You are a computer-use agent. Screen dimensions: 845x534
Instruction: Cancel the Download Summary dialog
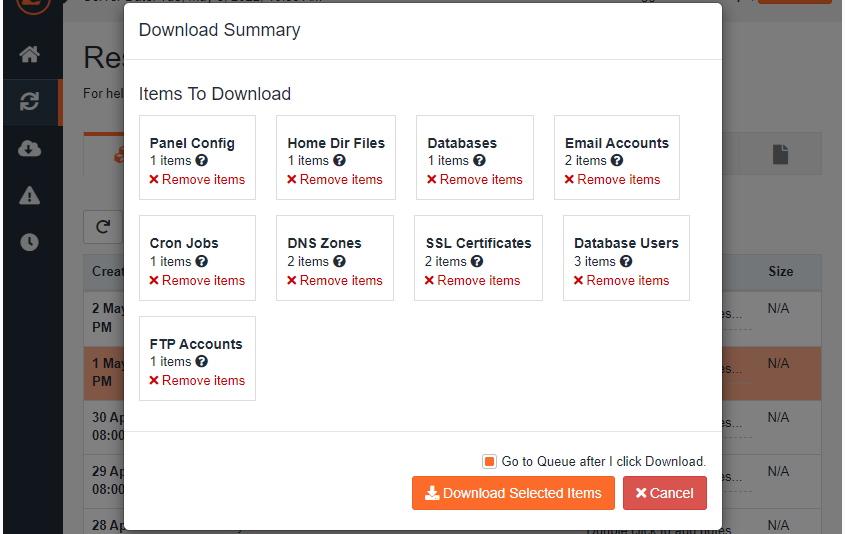pyautogui.click(x=664, y=493)
